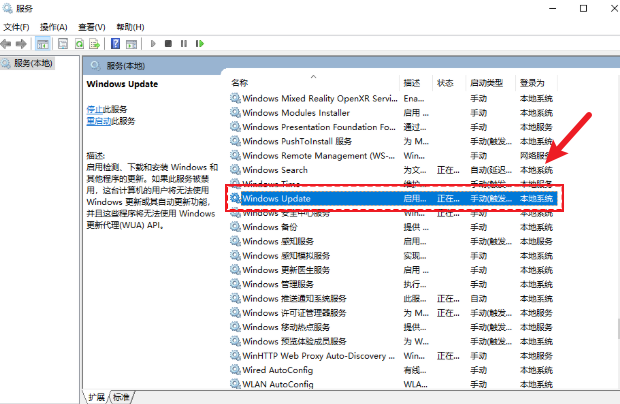Viewport: 620px width, 404px height.
Task: Select the Windows 感知服务 row
Action: click(x=394, y=241)
